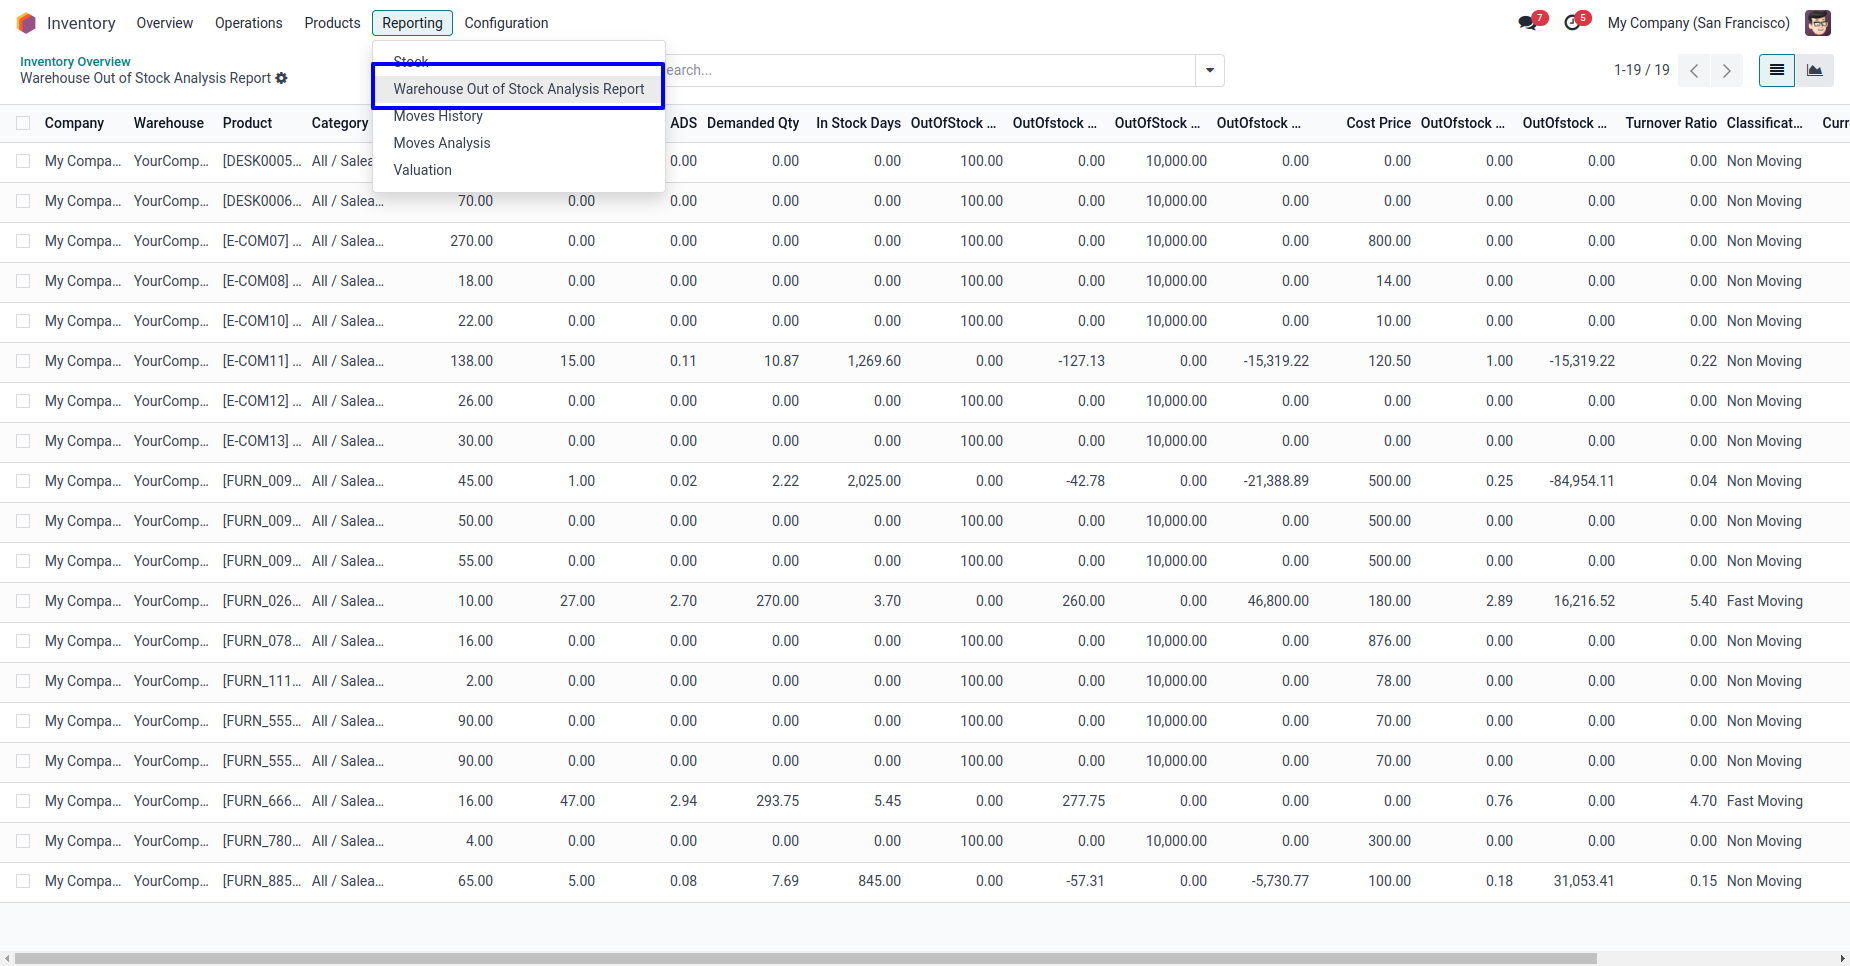Click the user avatar picture
Viewport: 1850px width, 966px height.
coord(1817,23)
